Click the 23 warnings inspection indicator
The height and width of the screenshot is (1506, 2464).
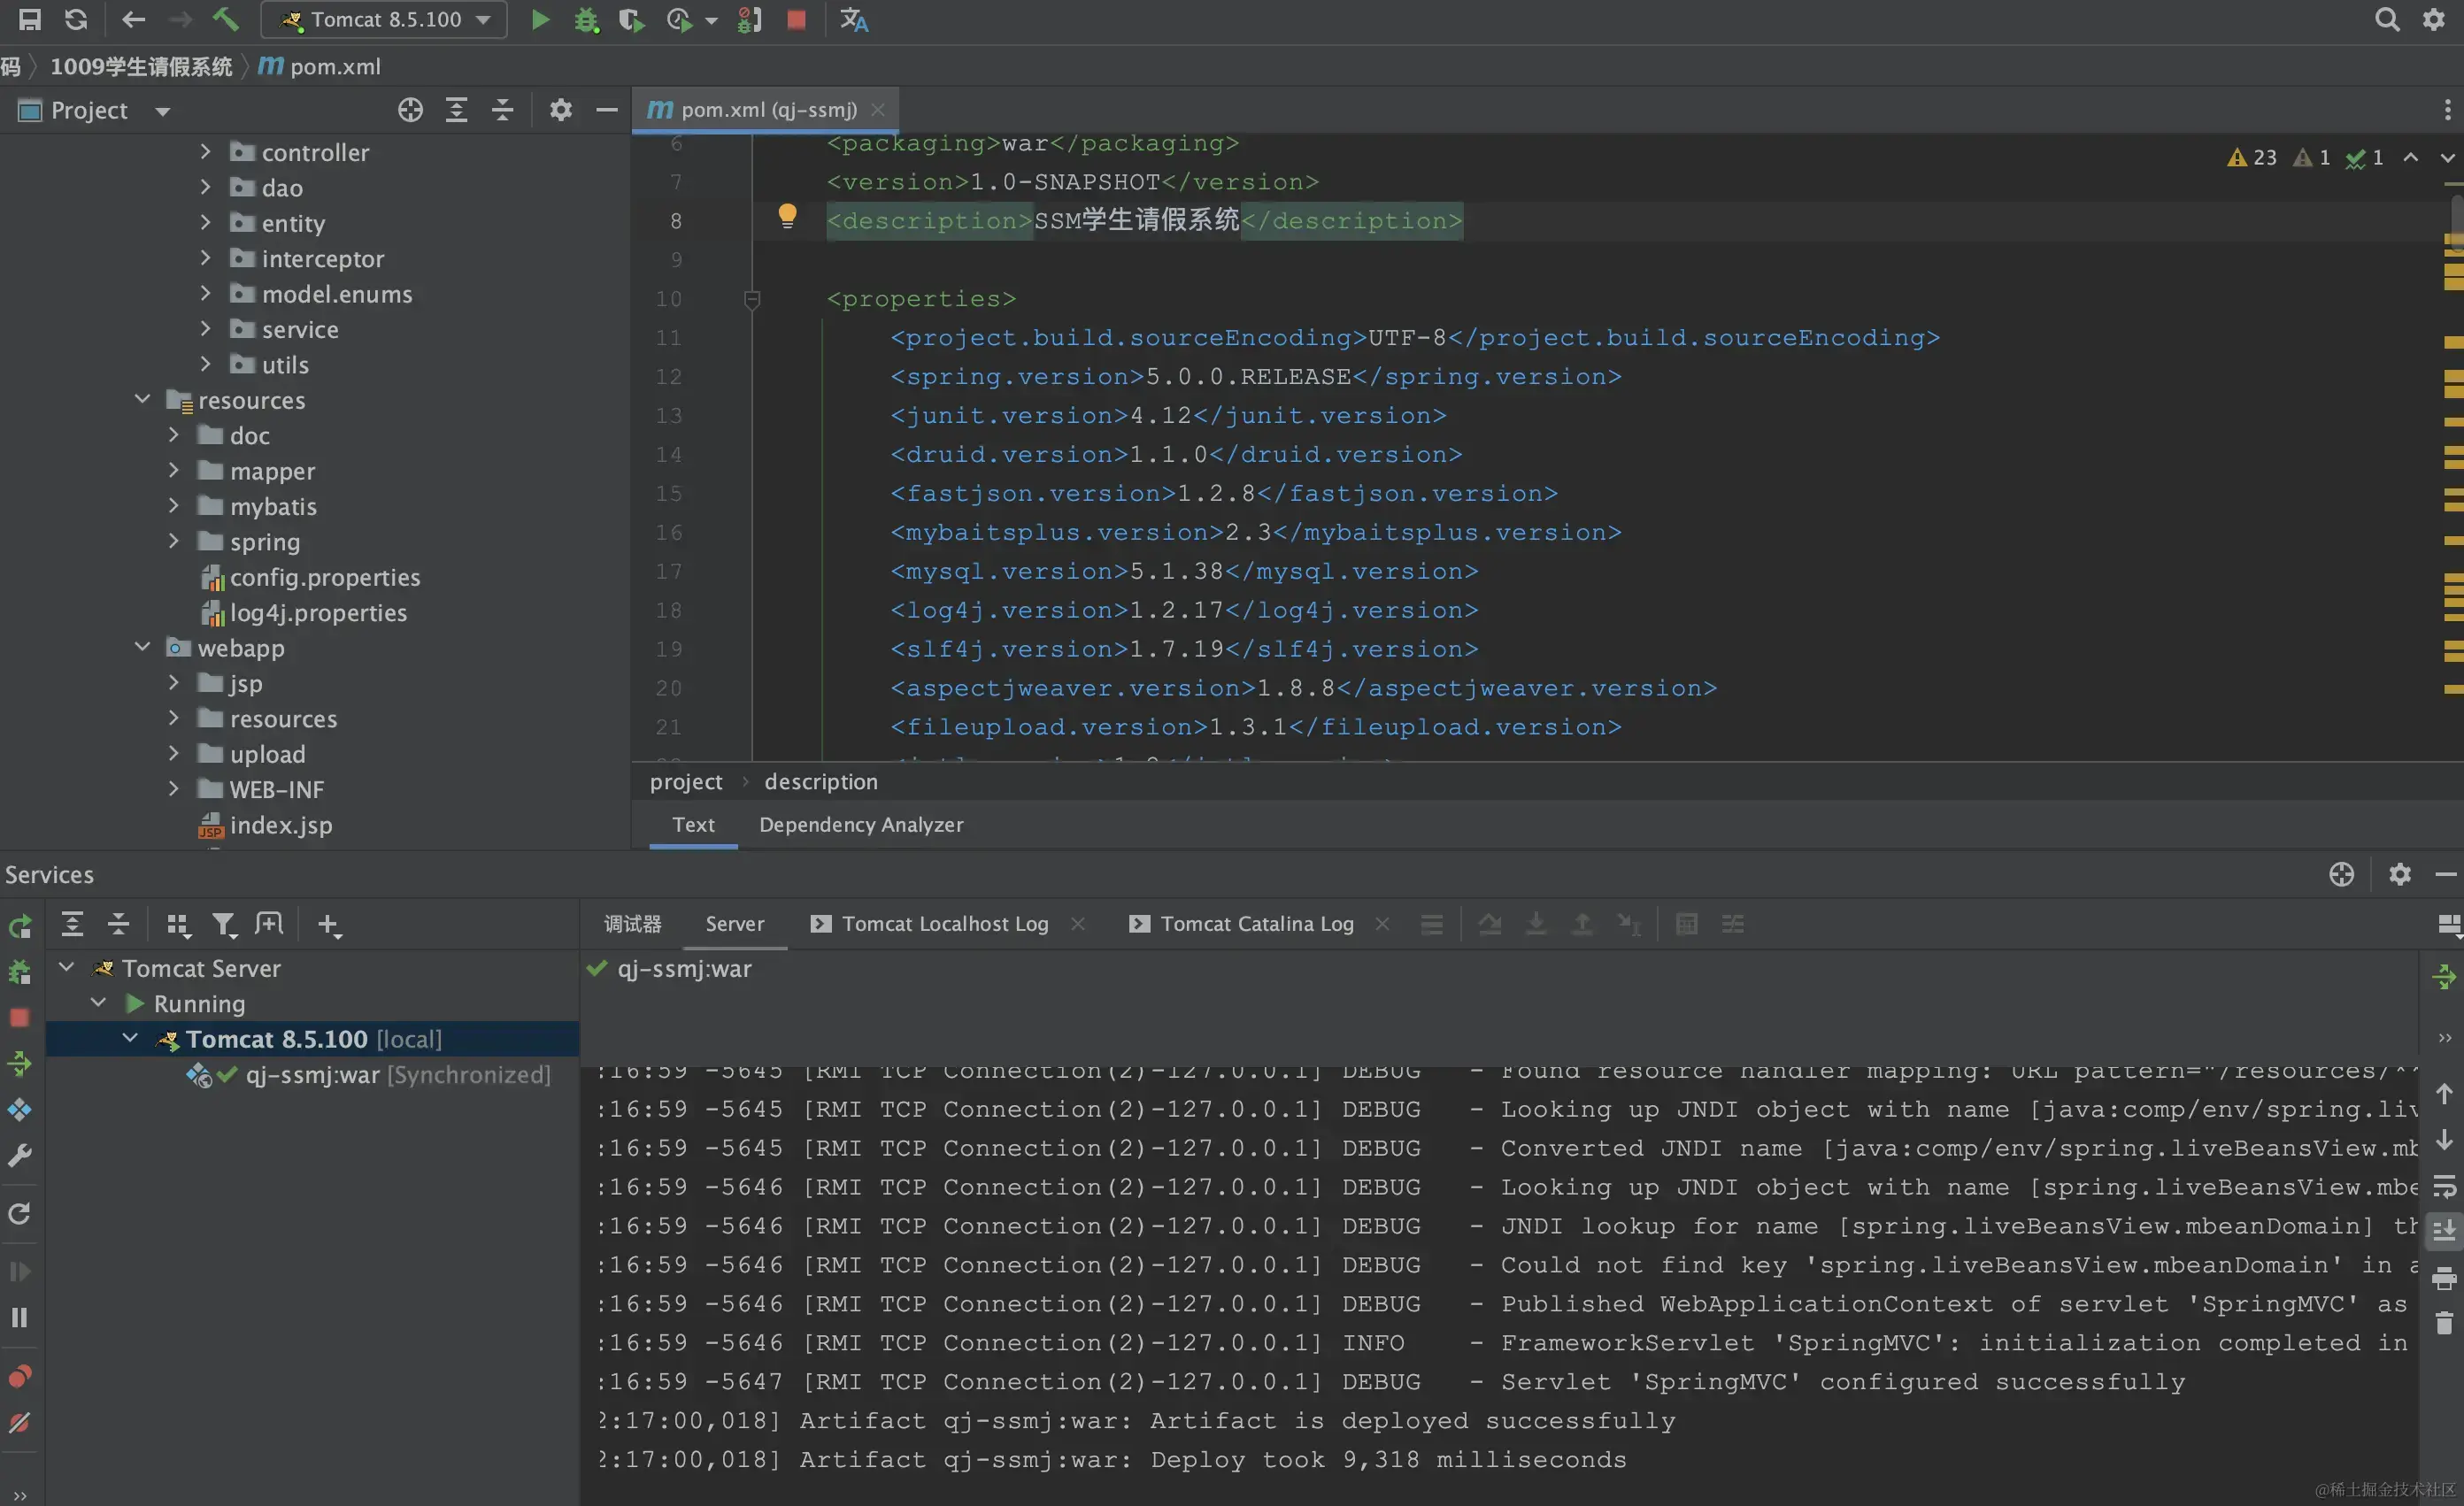[2252, 157]
